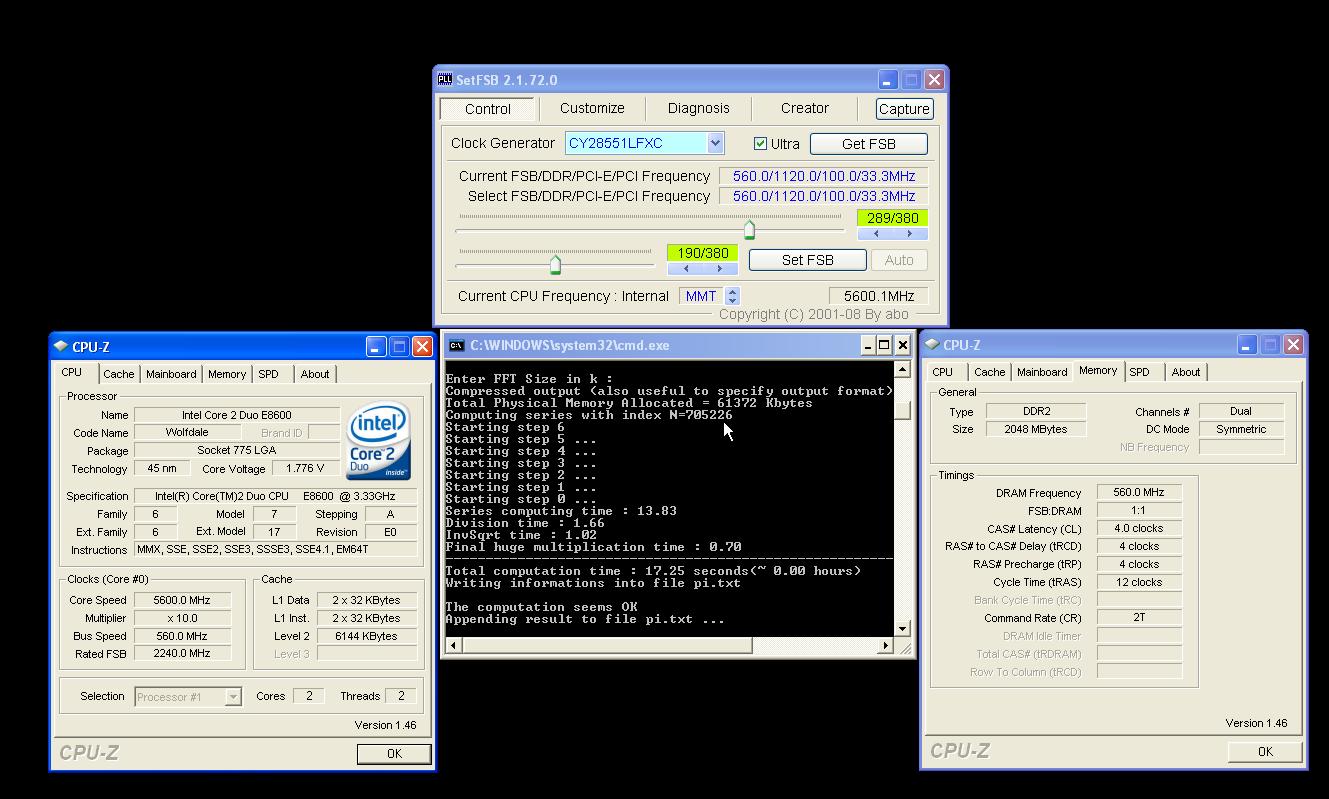
Task: Click the cmd window scroll down arrow
Action: coord(902,628)
